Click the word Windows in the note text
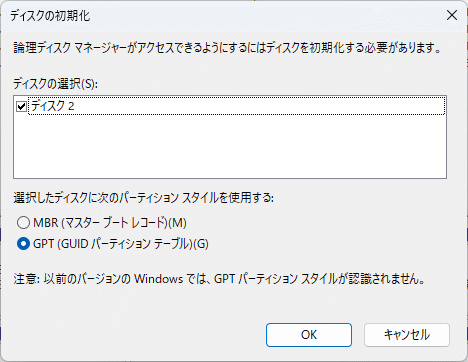This screenshot has width=468, height=362. point(159,279)
